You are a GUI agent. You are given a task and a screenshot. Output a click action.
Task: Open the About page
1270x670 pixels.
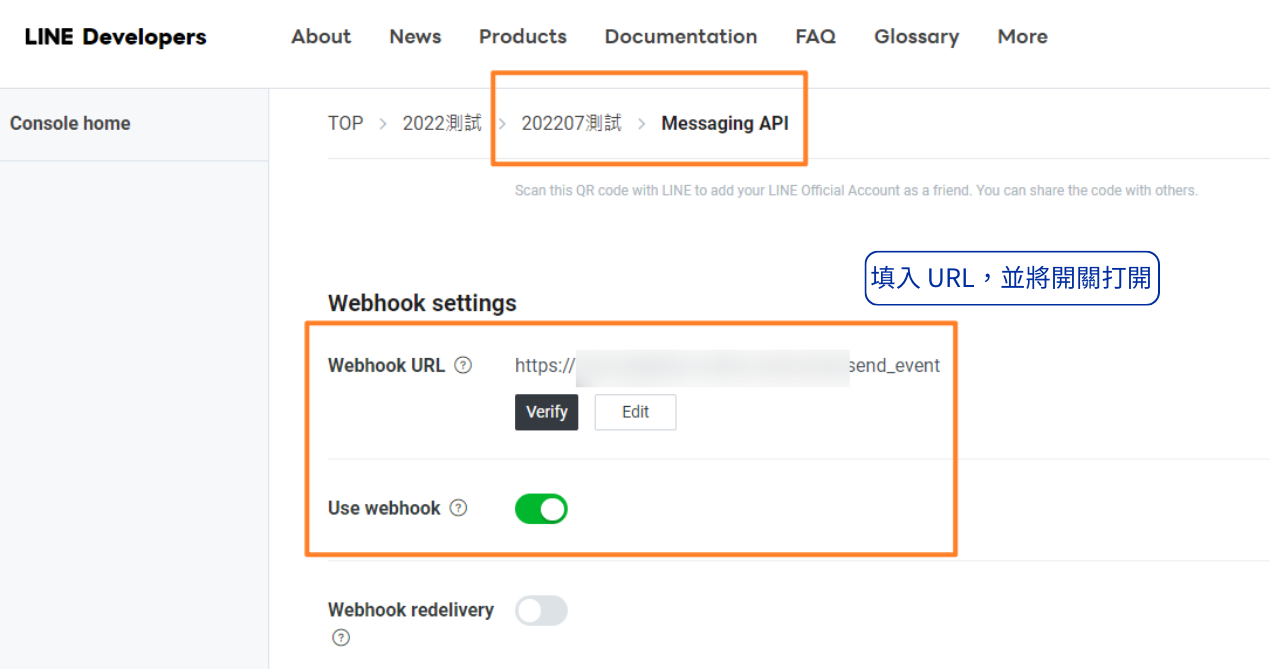point(321,37)
